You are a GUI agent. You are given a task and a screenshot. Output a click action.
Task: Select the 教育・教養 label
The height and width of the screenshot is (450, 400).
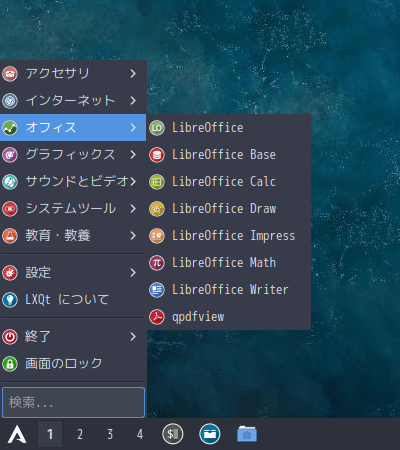click(x=58, y=236)
